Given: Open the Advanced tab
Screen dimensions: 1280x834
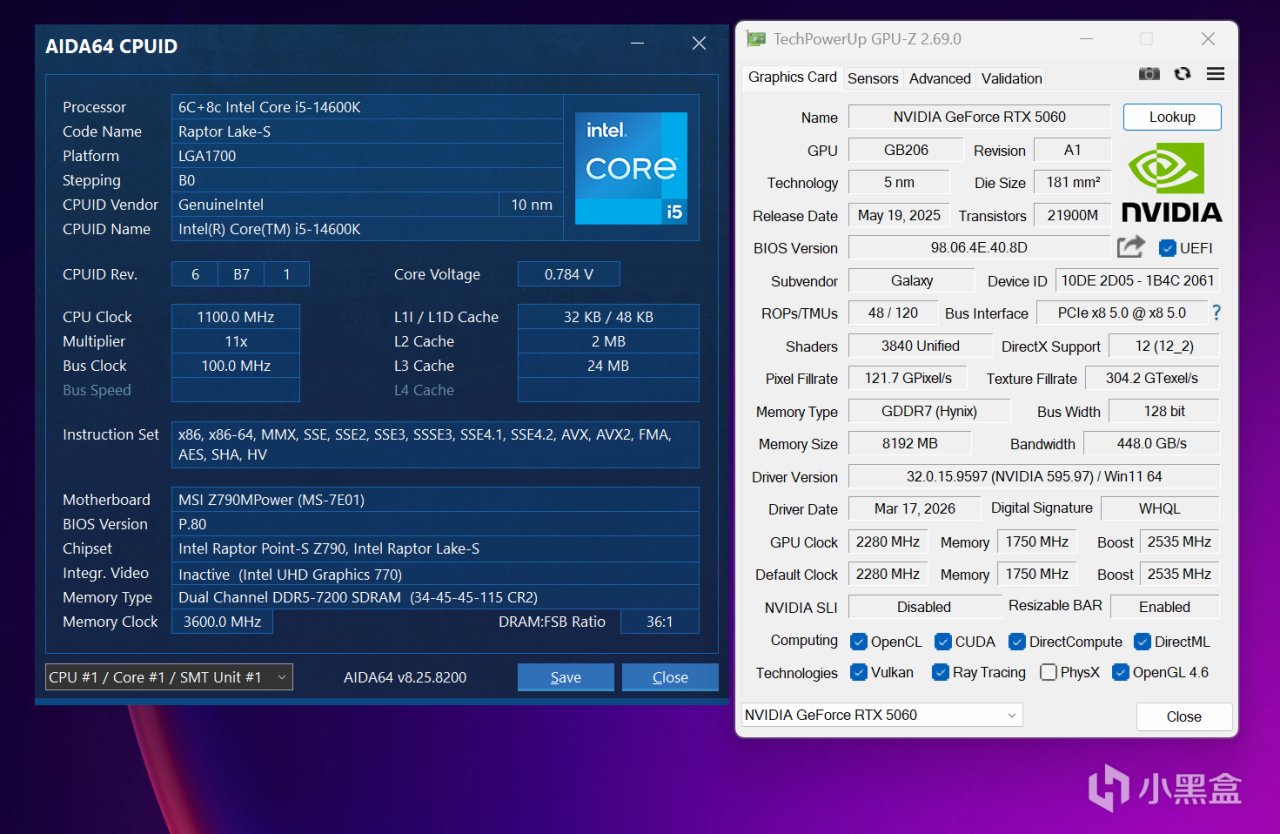Looking at the screenshot, I should (939, 78).
